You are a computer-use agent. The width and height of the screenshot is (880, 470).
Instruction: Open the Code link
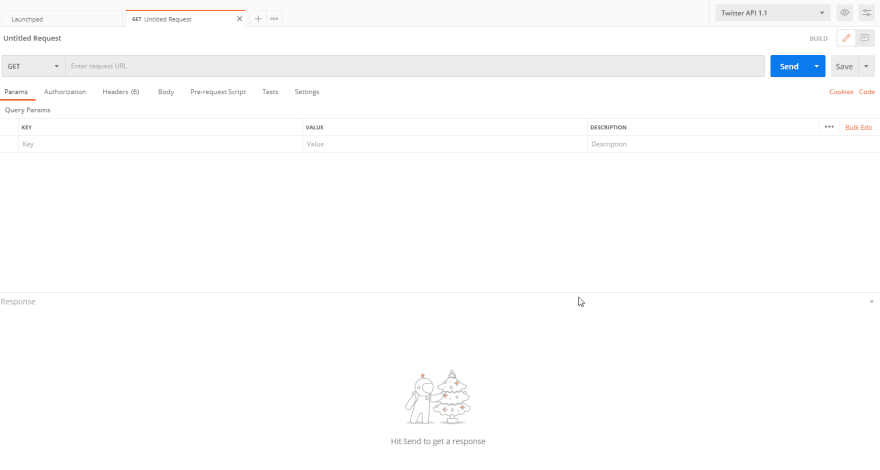867,92
